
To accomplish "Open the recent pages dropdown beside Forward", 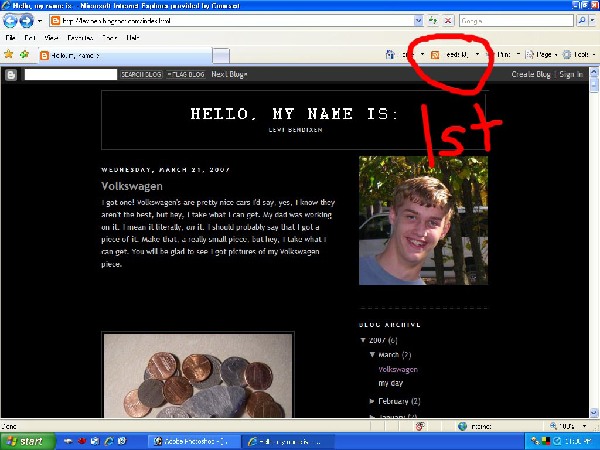I will [x=40, y=21].
